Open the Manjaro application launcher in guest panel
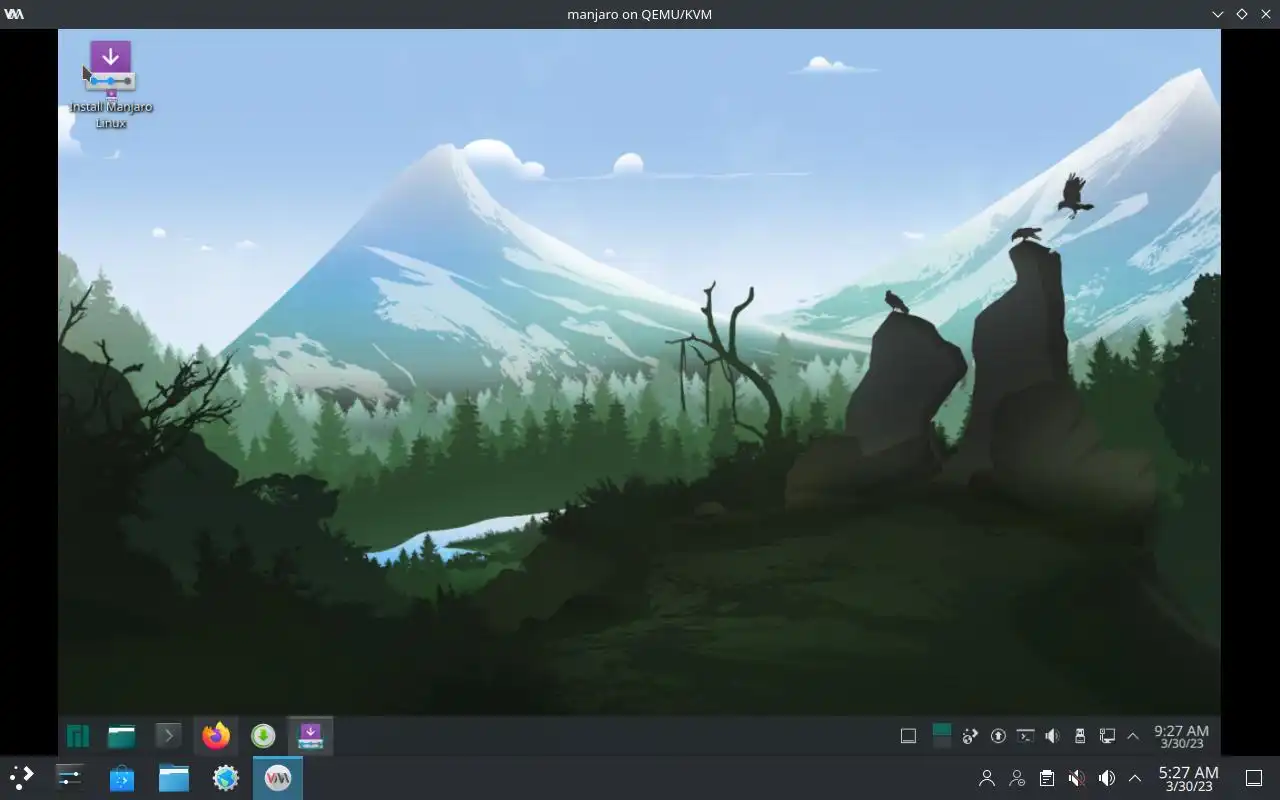Image resolution: width=1280 pixels, height=800 pixels. pos(78,737)
